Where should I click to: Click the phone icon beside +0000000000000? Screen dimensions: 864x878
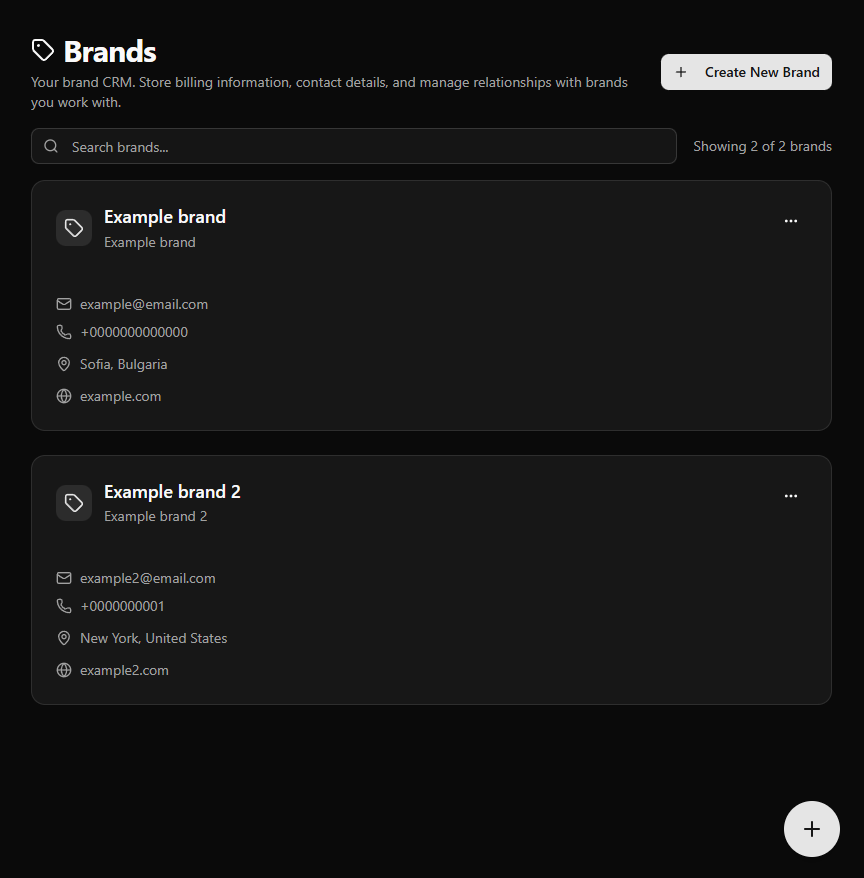[64, 332]
